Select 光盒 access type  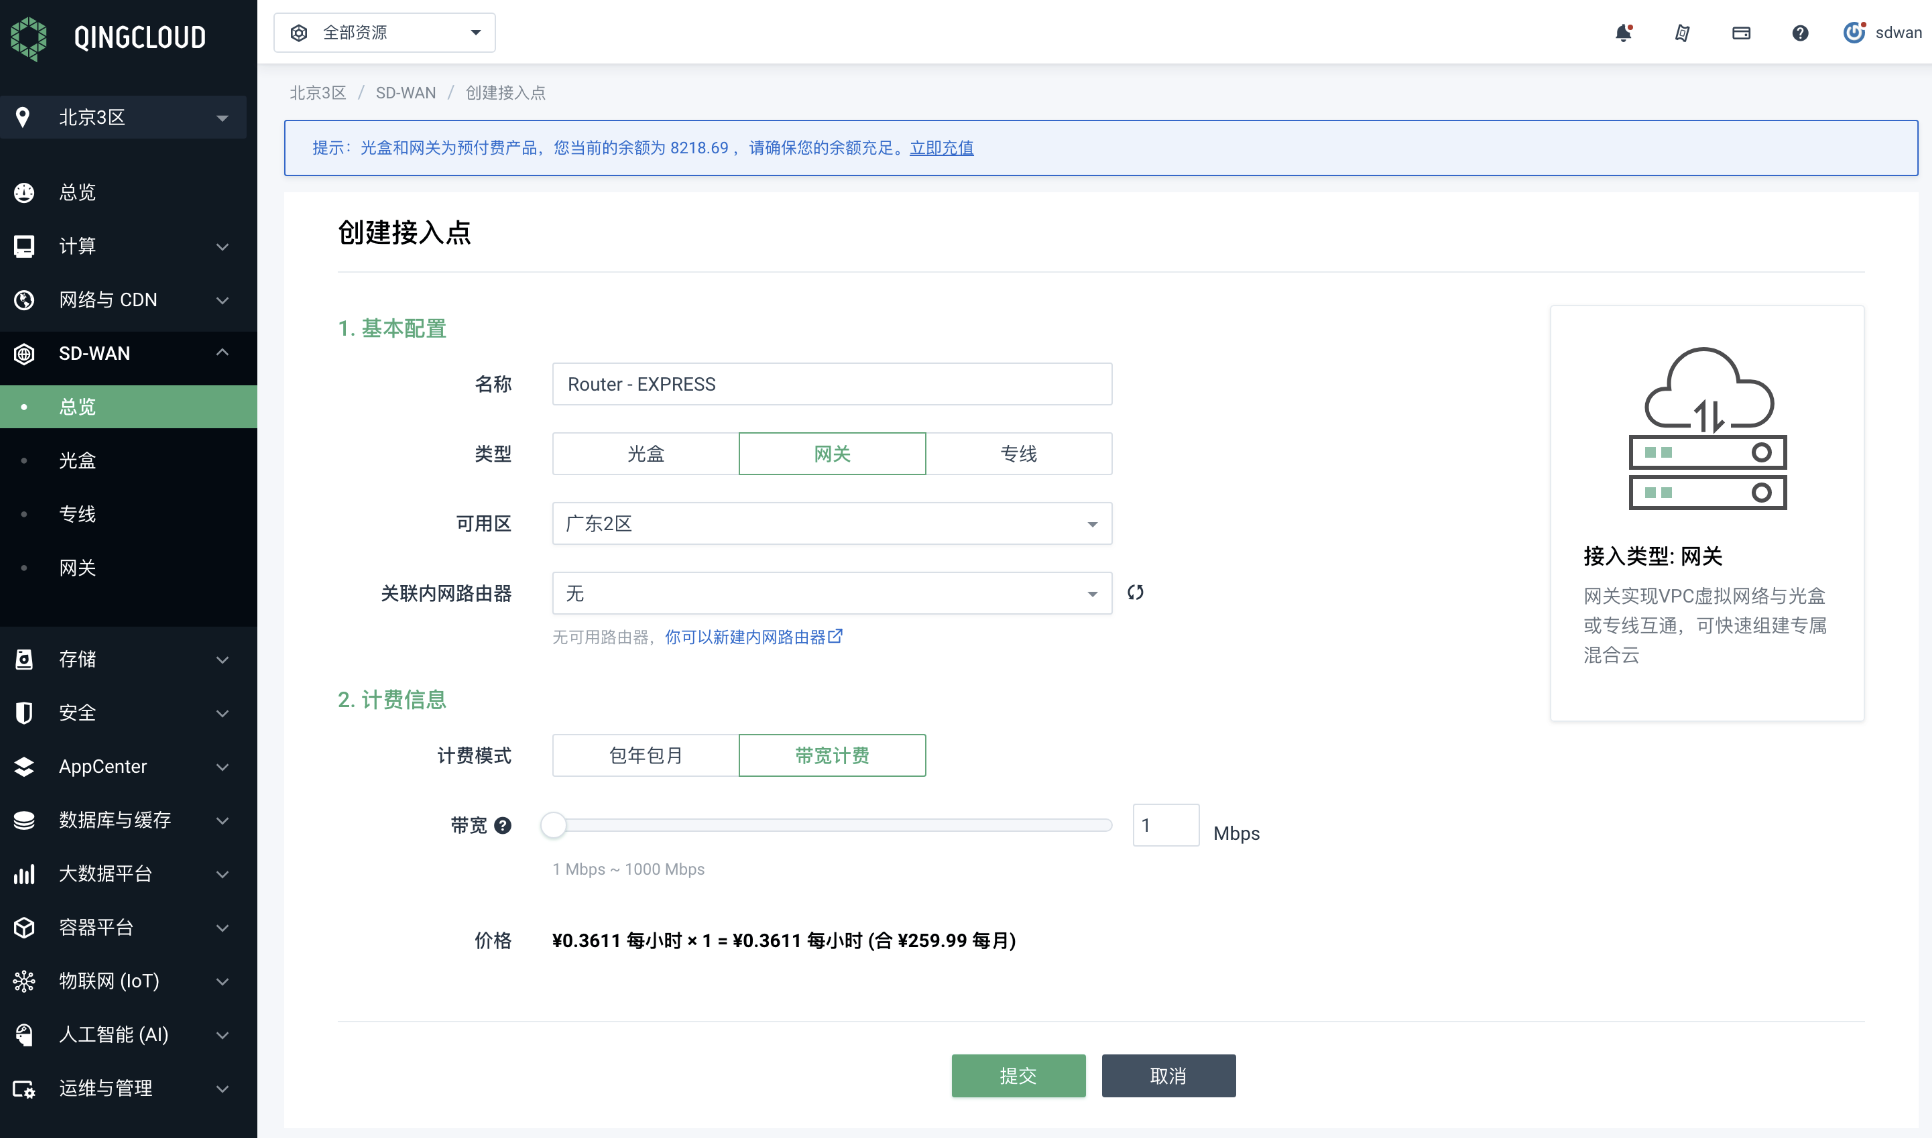(645, 454)
